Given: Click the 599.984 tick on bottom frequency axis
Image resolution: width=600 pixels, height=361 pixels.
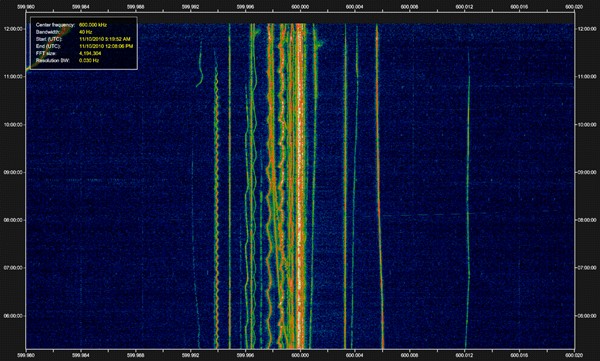Looking at the screenshot, I should pos(81,356).
